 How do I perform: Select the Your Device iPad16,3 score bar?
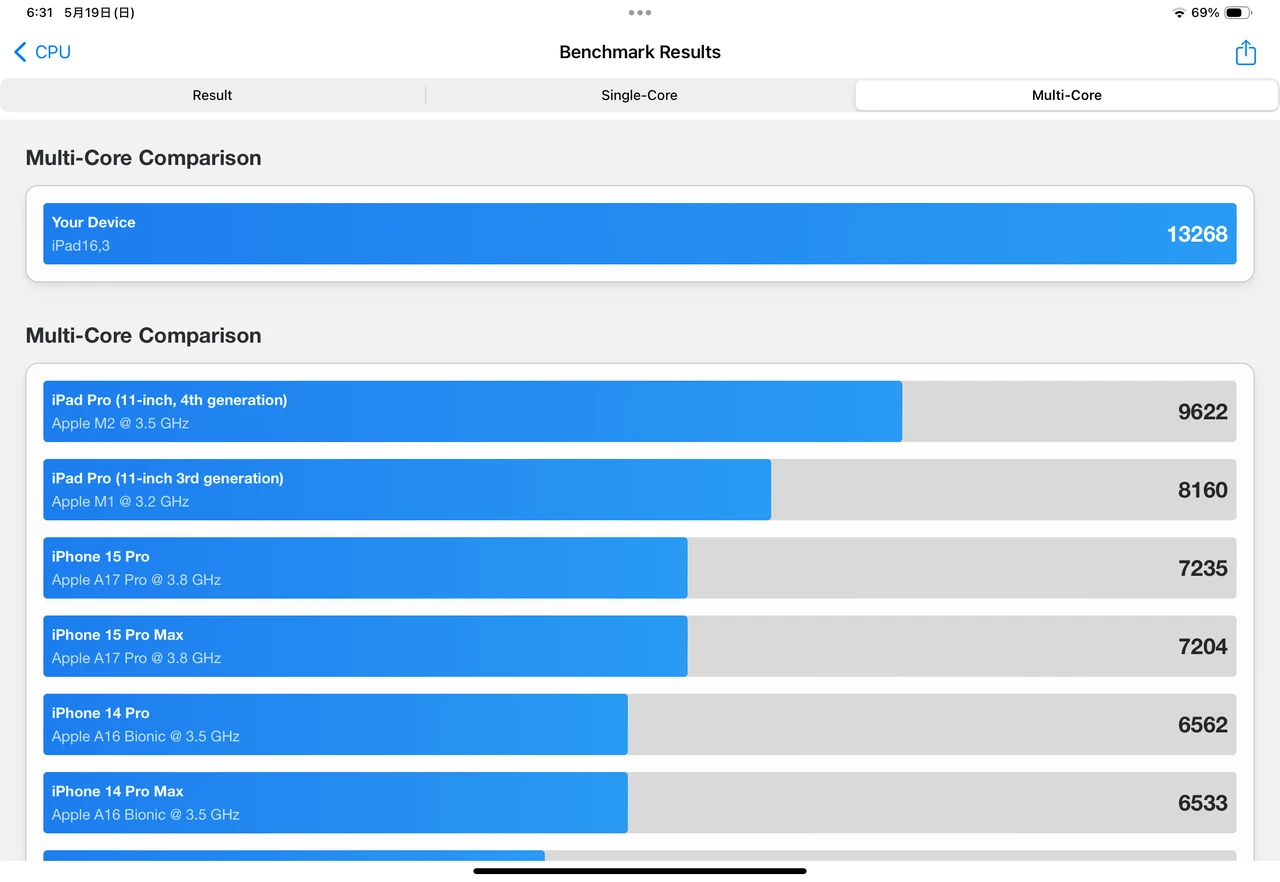coord(640,234)
